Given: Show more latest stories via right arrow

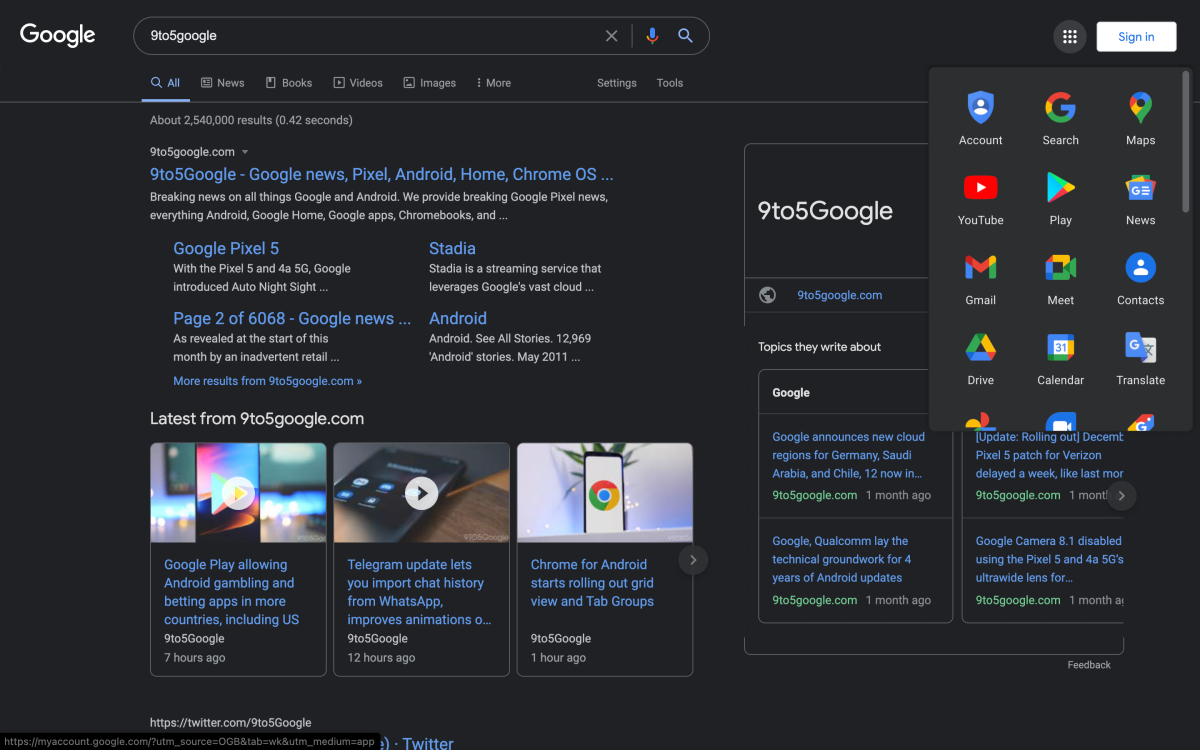Looking at the screenshot, I should 693,559.
